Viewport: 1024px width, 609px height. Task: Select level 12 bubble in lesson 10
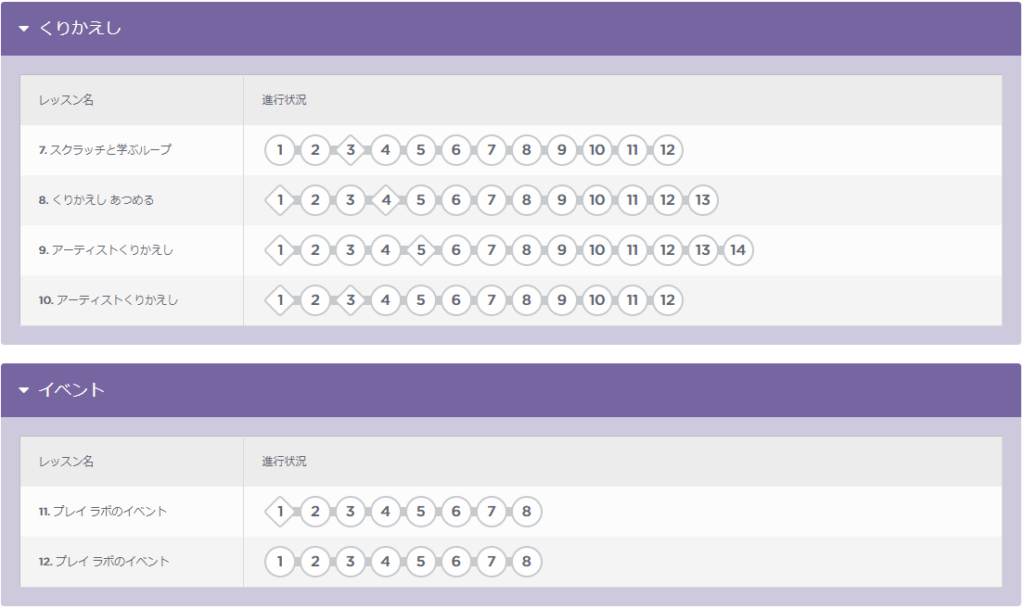click(x=667, y=300)
